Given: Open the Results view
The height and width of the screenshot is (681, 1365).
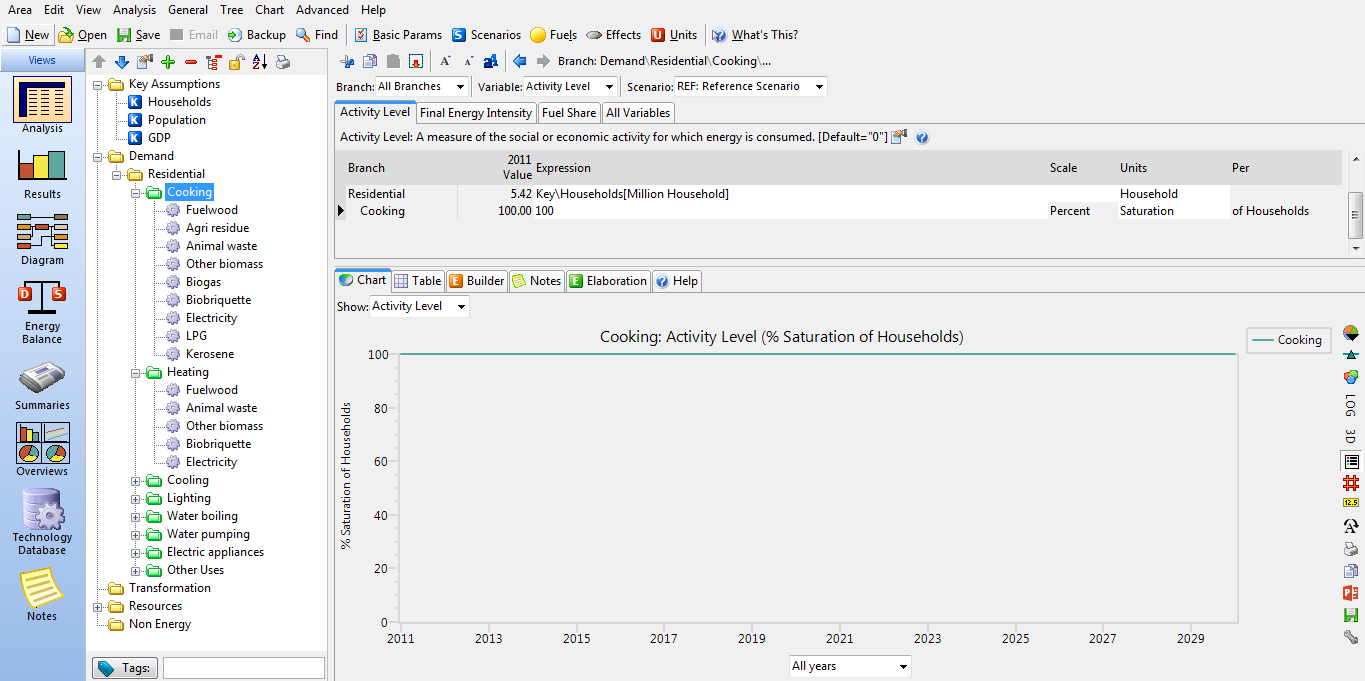Looking at the screenshot, I should pyautogui.click(x=42, y=175).
